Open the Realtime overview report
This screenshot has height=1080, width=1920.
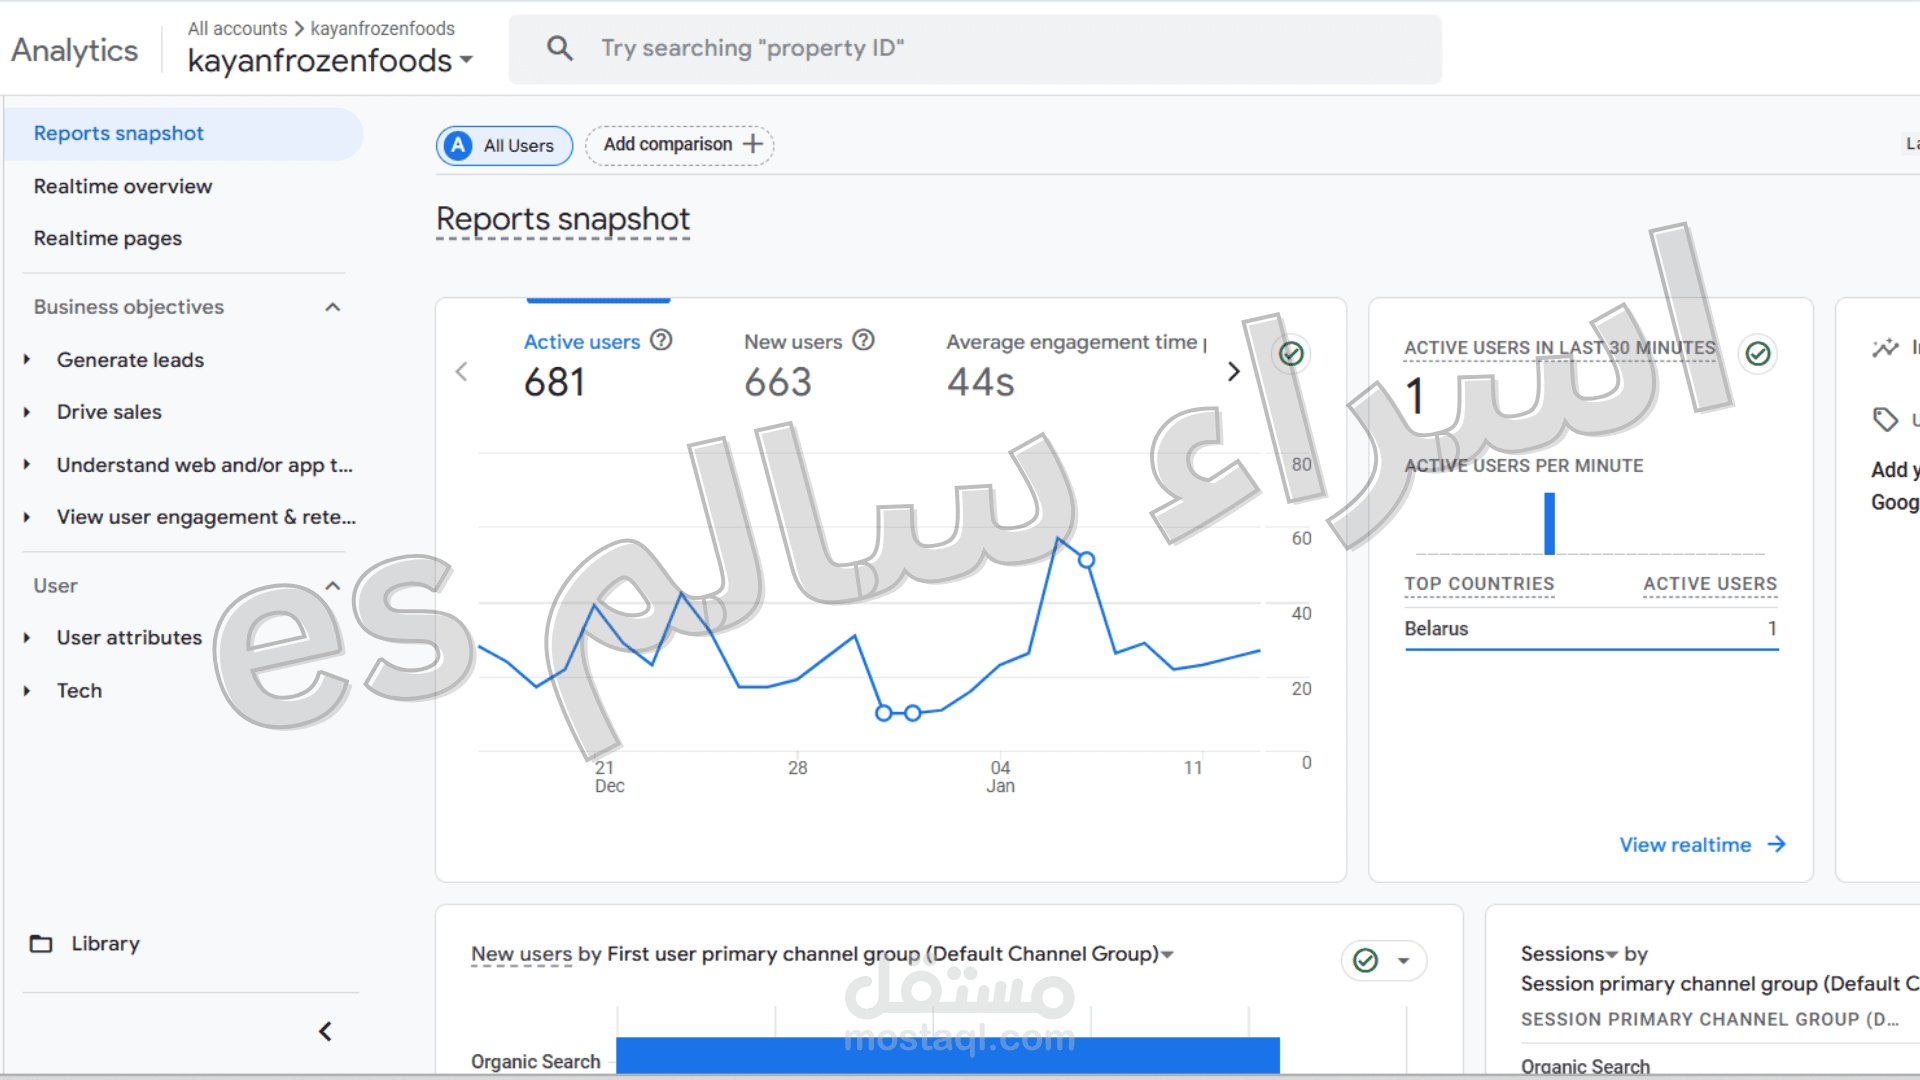click(x=123, y=186)
